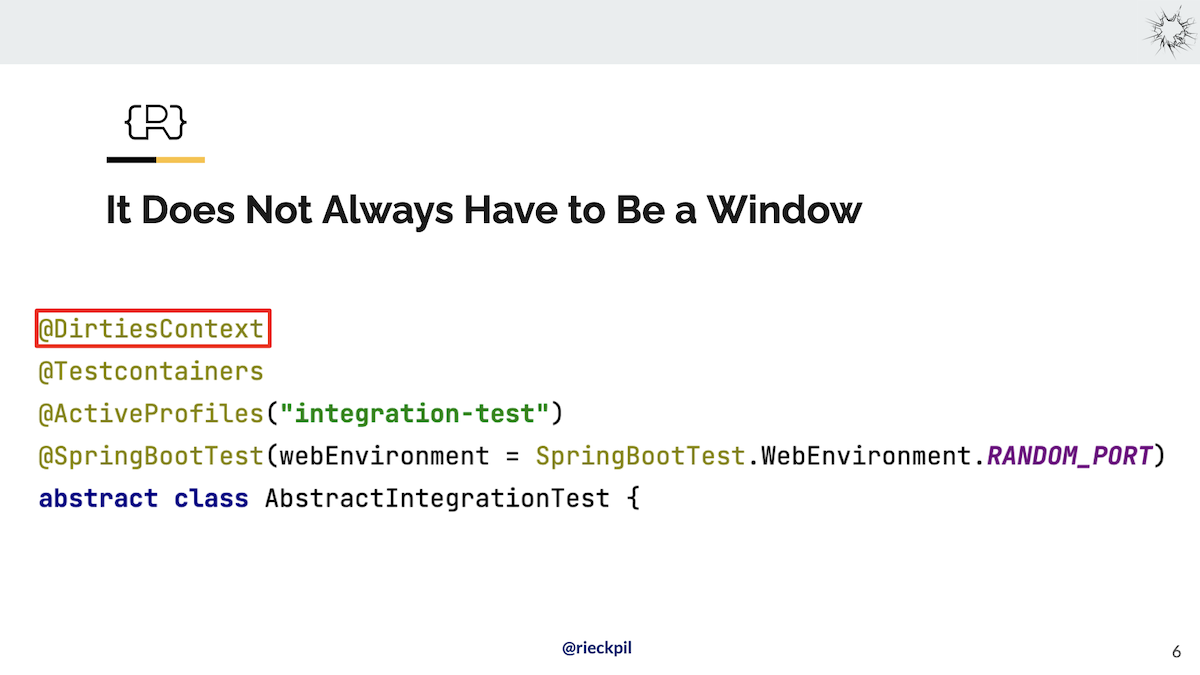Click the @SpringBootTest annotation
The height and width of the screenshot is (675, 1200).
click(x=151, y=456)
